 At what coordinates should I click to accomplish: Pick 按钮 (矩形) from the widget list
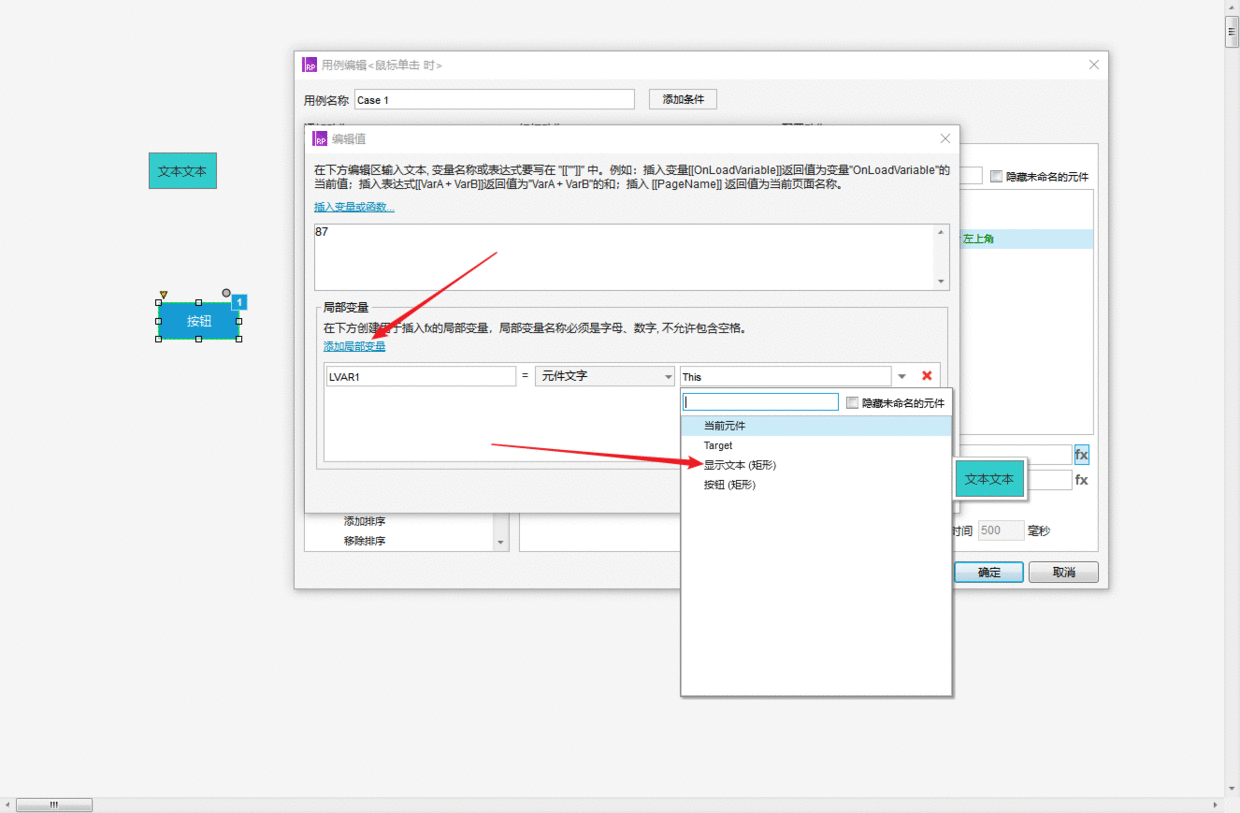coord(729,485)
